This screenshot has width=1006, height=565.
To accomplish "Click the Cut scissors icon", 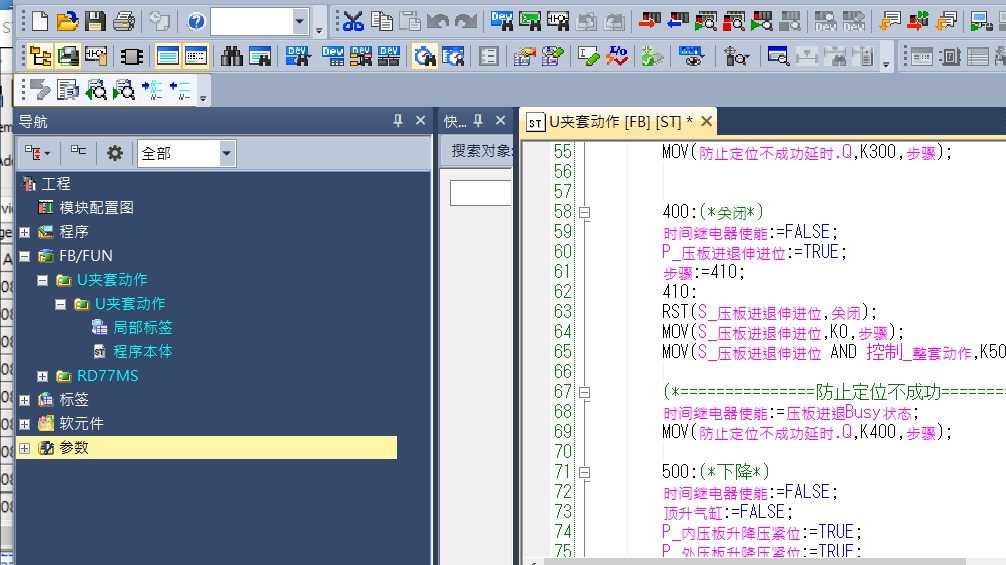I will coord(353,20).
